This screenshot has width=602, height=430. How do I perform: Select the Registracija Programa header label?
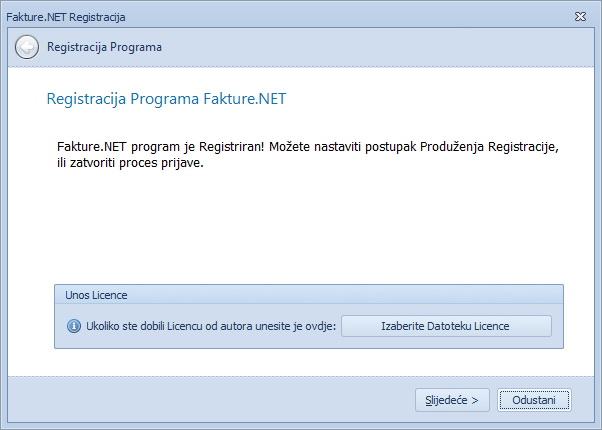[x=104, y=47]
